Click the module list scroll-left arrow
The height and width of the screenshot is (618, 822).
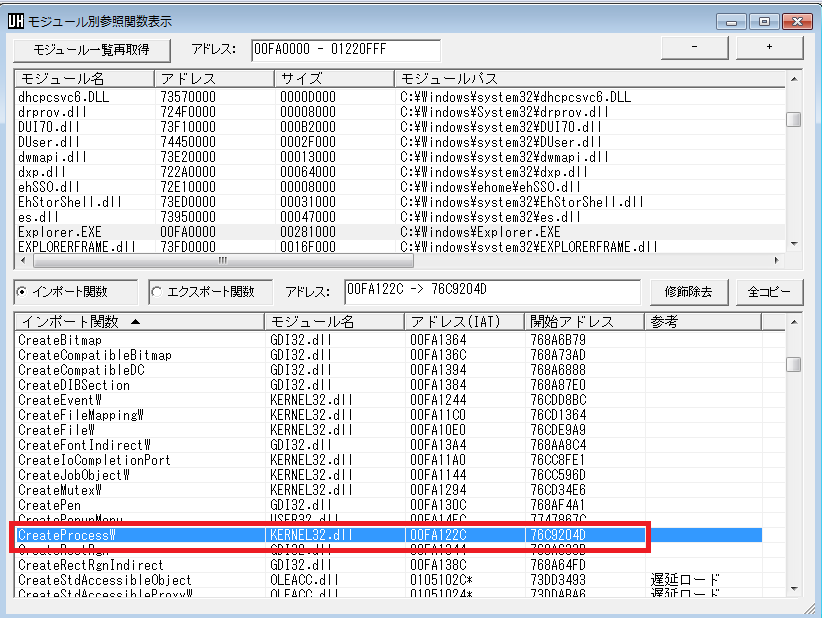(23, 261)
